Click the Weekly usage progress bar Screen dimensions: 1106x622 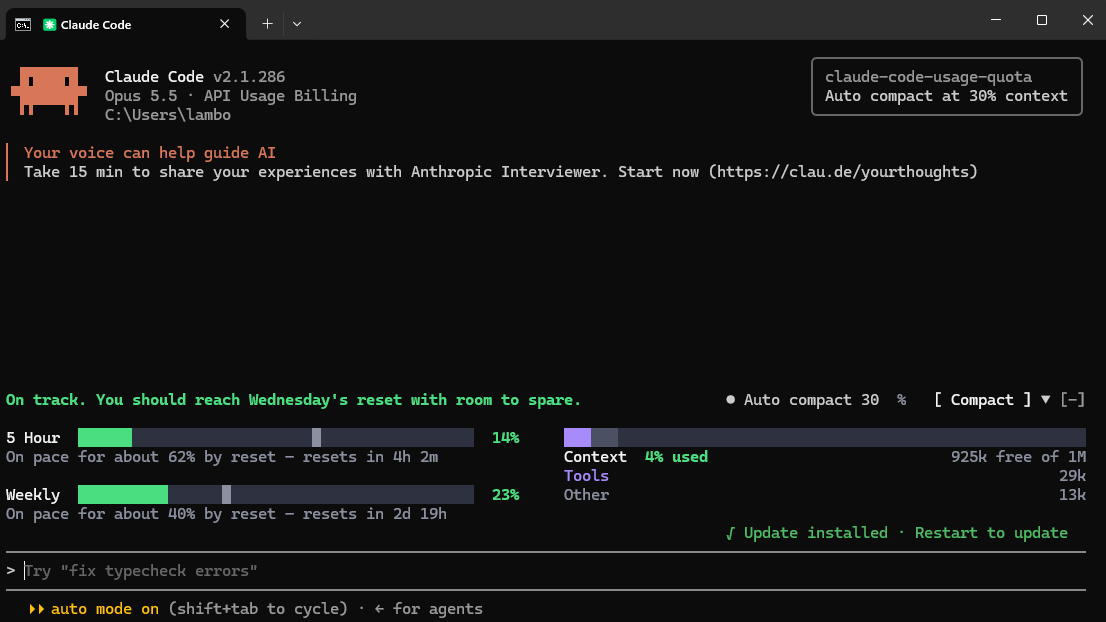pos(276,494)
